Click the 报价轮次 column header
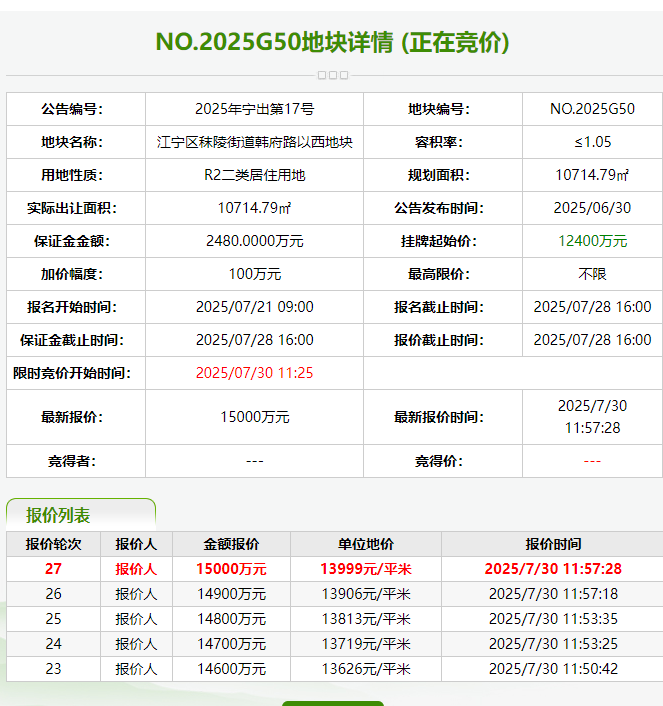 (53, 544)
